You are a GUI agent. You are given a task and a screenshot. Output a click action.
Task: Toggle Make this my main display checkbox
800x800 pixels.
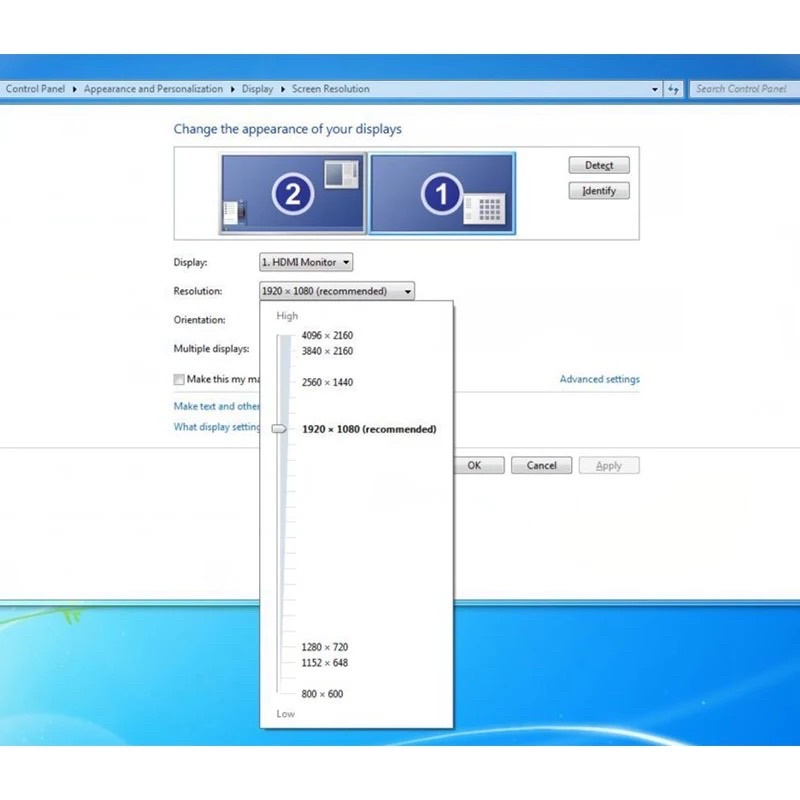coord(179,379)
